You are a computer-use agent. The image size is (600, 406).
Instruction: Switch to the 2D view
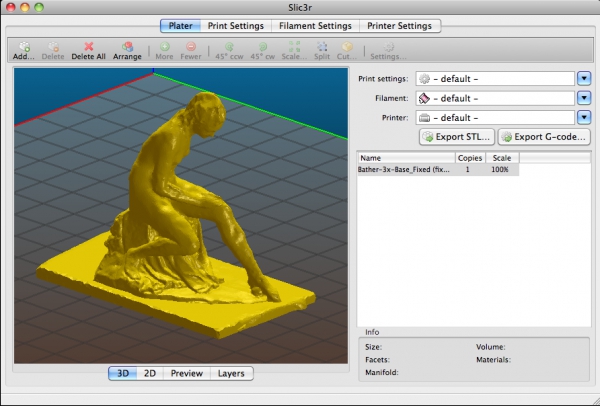click(150, 373)
